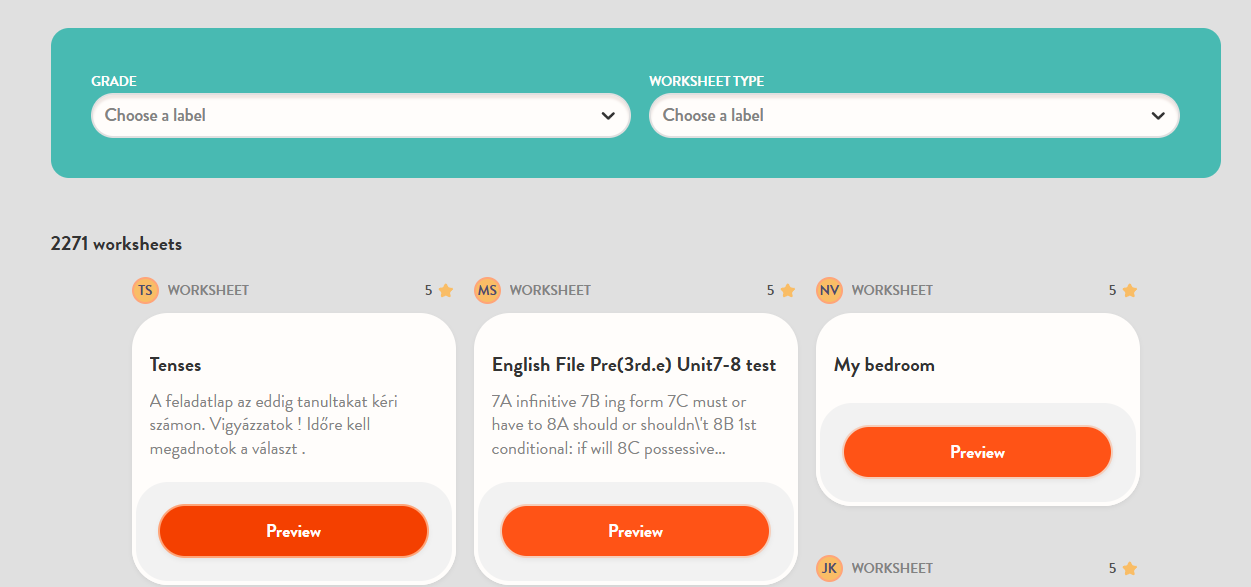1251x587 pixels.
Task: Preview the English File Unit7-8 test
Action: coord(635,531)
